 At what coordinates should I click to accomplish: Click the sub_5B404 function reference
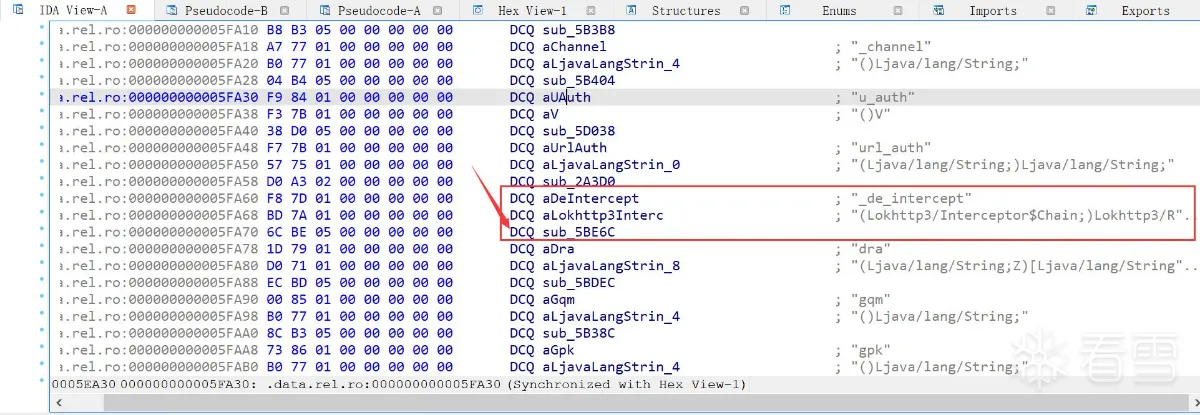click(x=578, y=80)
